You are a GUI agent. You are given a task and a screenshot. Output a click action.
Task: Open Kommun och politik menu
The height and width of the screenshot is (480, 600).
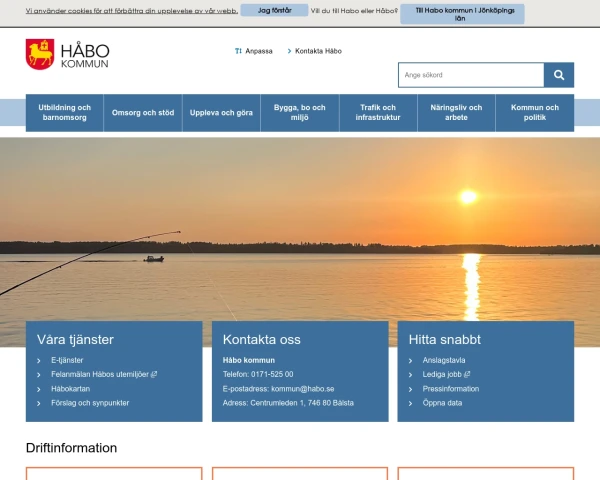pos(535,113)
